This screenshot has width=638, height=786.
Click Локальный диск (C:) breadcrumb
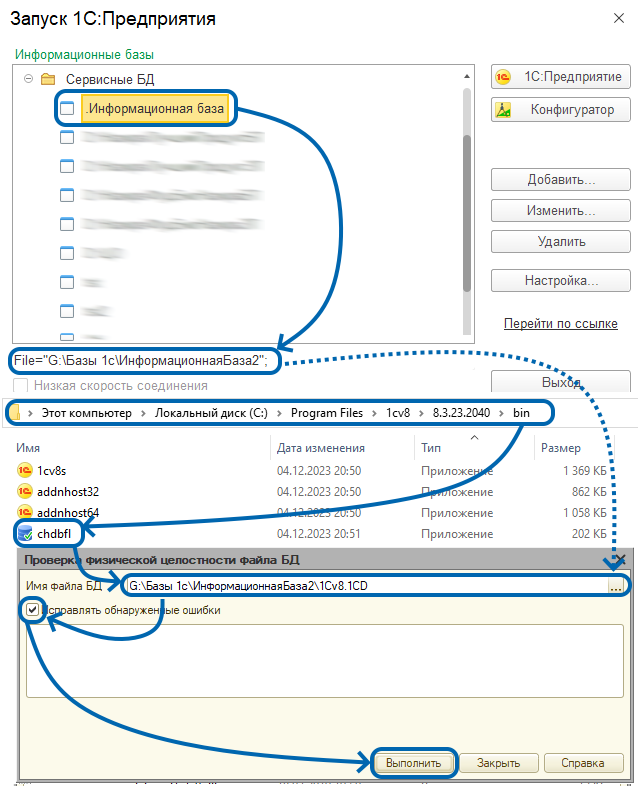pyautogui.click(x=211, y=413)
